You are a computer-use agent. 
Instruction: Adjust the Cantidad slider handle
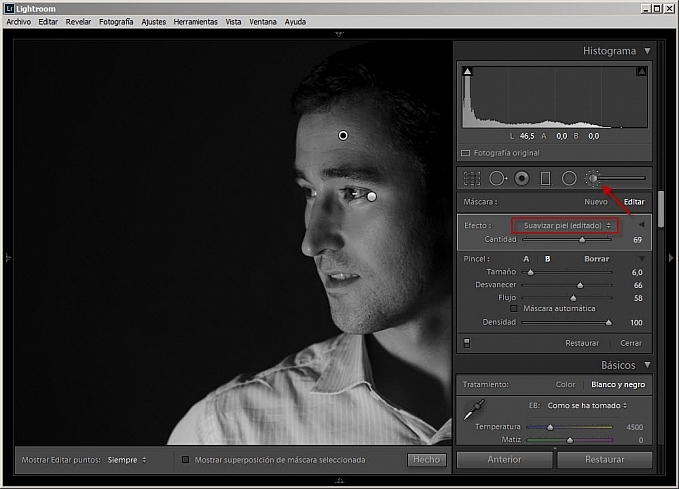[x=582, y=240]
